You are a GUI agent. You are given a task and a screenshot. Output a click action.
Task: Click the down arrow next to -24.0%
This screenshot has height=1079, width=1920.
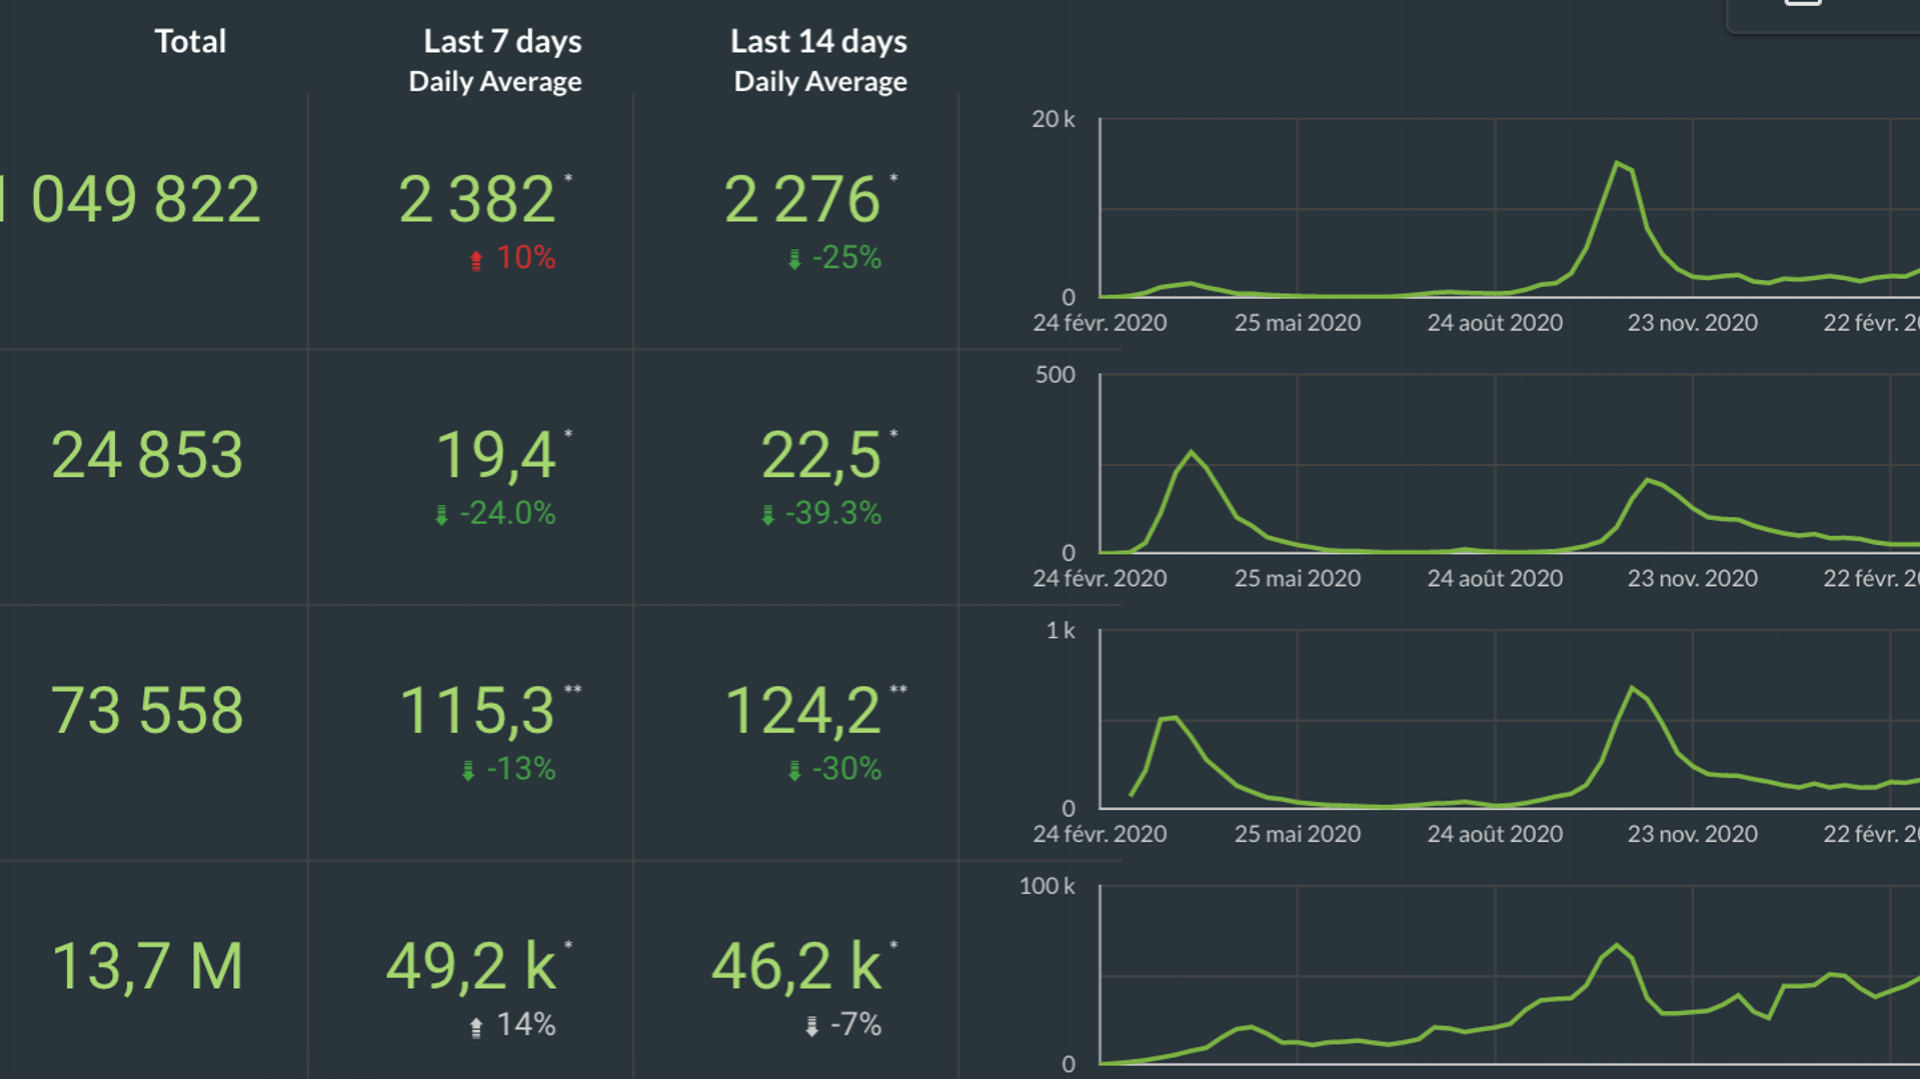441,515
